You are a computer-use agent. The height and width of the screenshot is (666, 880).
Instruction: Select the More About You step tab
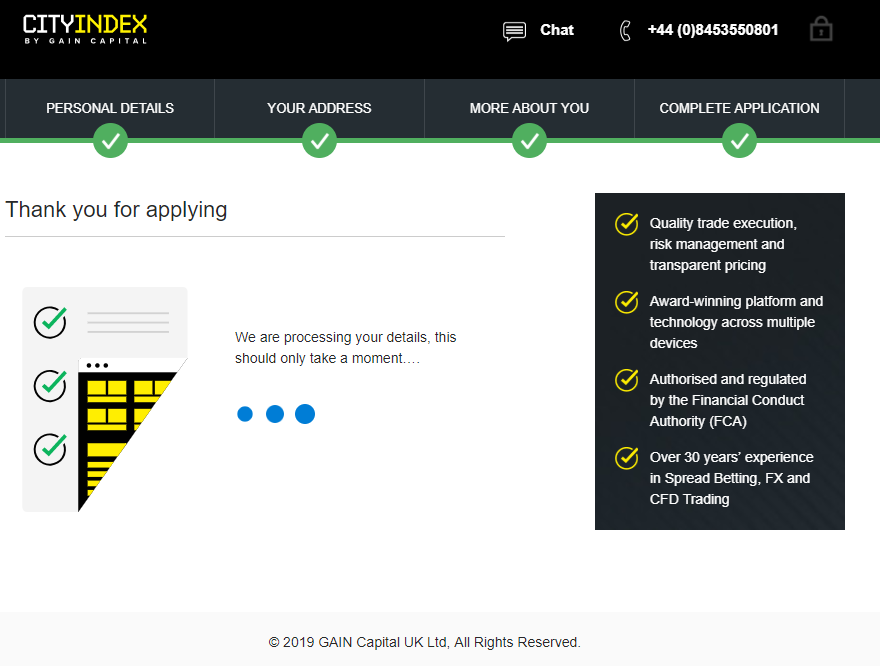(x=529, y=108)
